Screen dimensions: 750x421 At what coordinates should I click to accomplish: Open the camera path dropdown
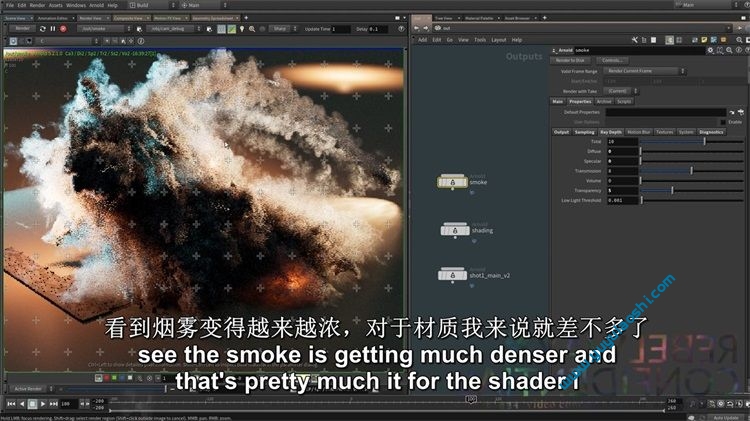tap(174, 29)
